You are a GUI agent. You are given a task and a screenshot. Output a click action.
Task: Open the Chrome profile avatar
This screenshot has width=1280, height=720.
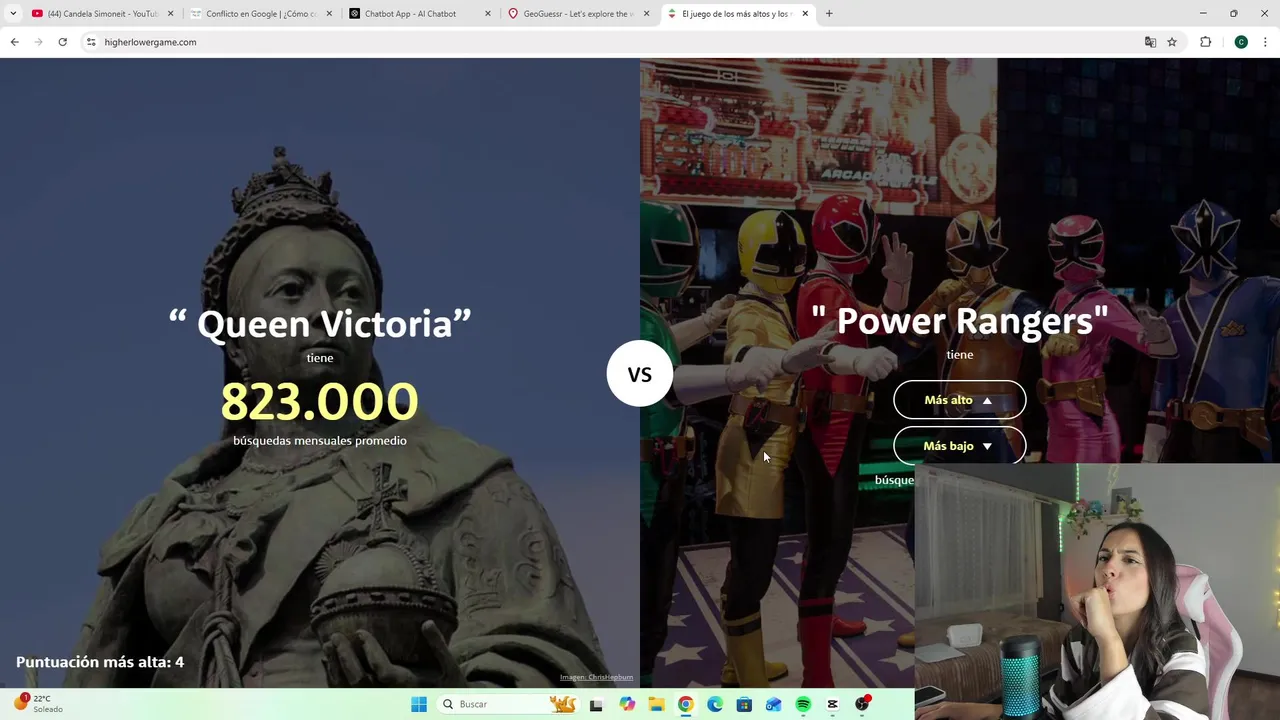[x=1241, y=42]
